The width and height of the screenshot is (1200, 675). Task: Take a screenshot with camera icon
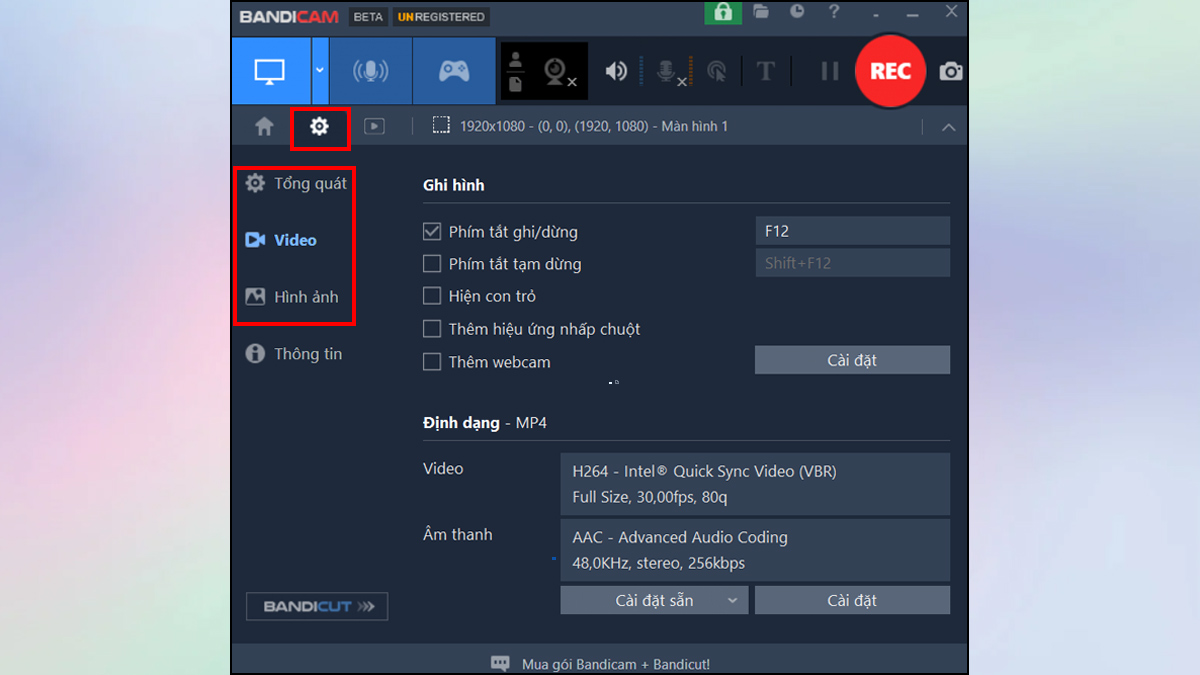[x=951, y=71]
